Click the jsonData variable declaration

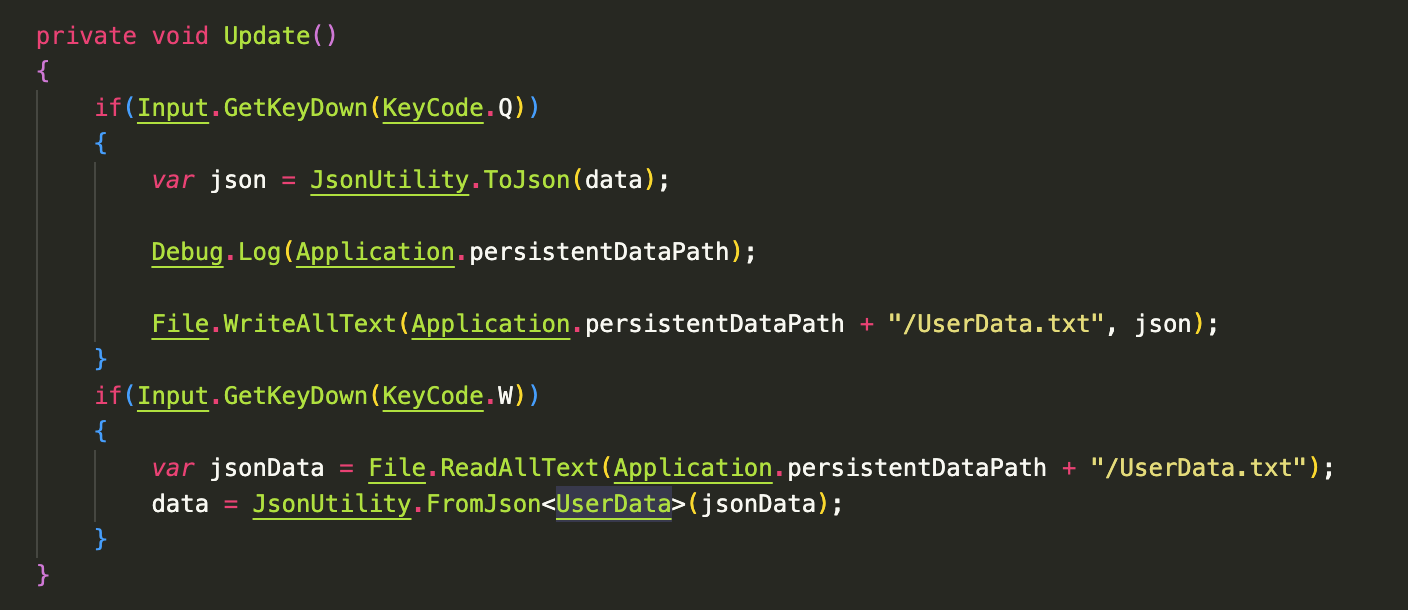pos(267,468)
